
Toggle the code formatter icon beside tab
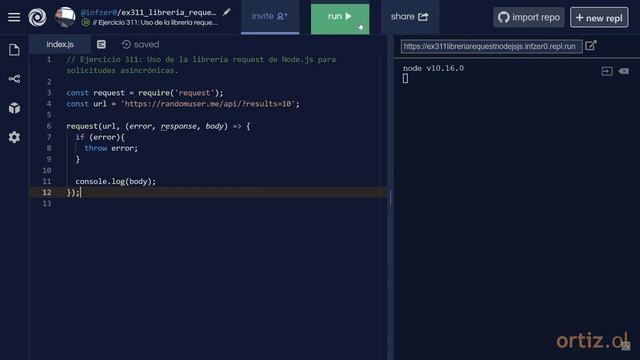101,44
